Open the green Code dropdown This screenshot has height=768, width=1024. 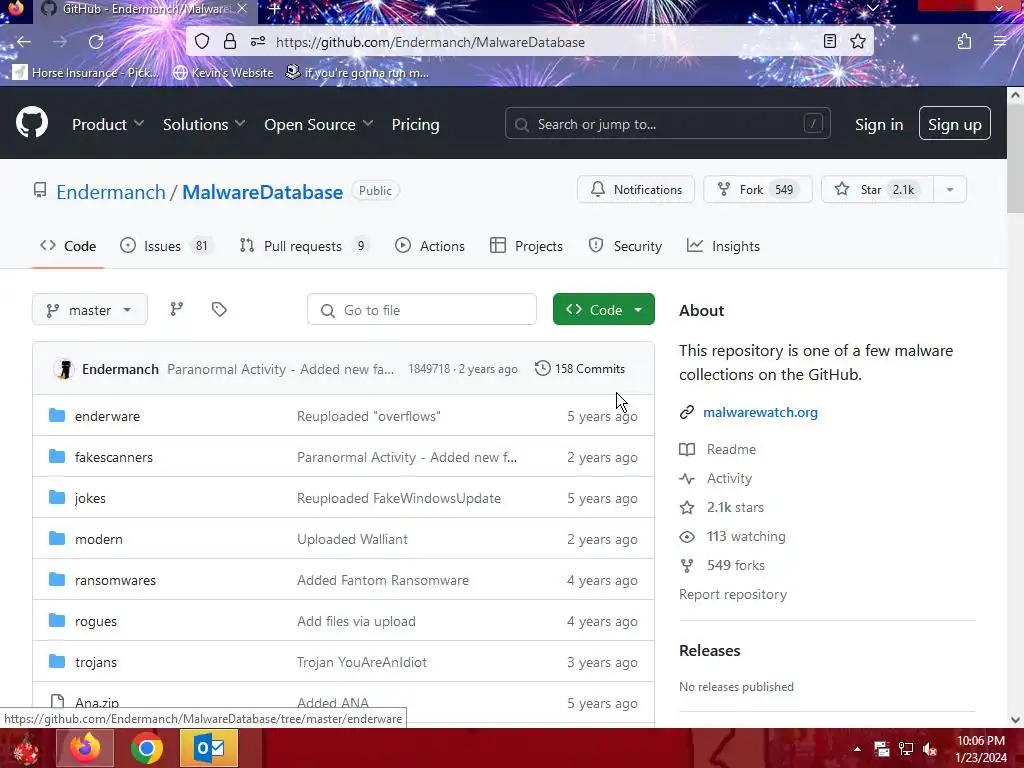[603, 310]
